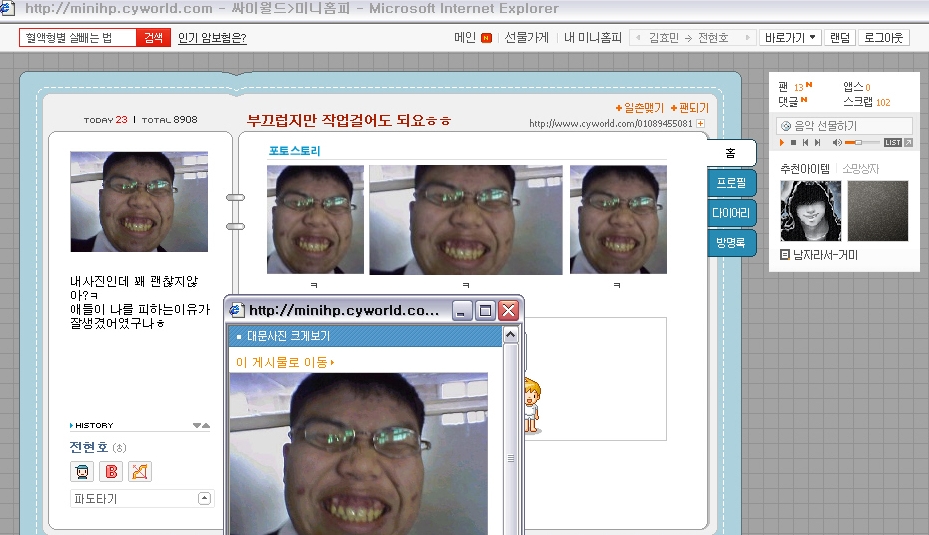Stop the music player playback
The height and width of the screenshot is (535, 929).
793,143
